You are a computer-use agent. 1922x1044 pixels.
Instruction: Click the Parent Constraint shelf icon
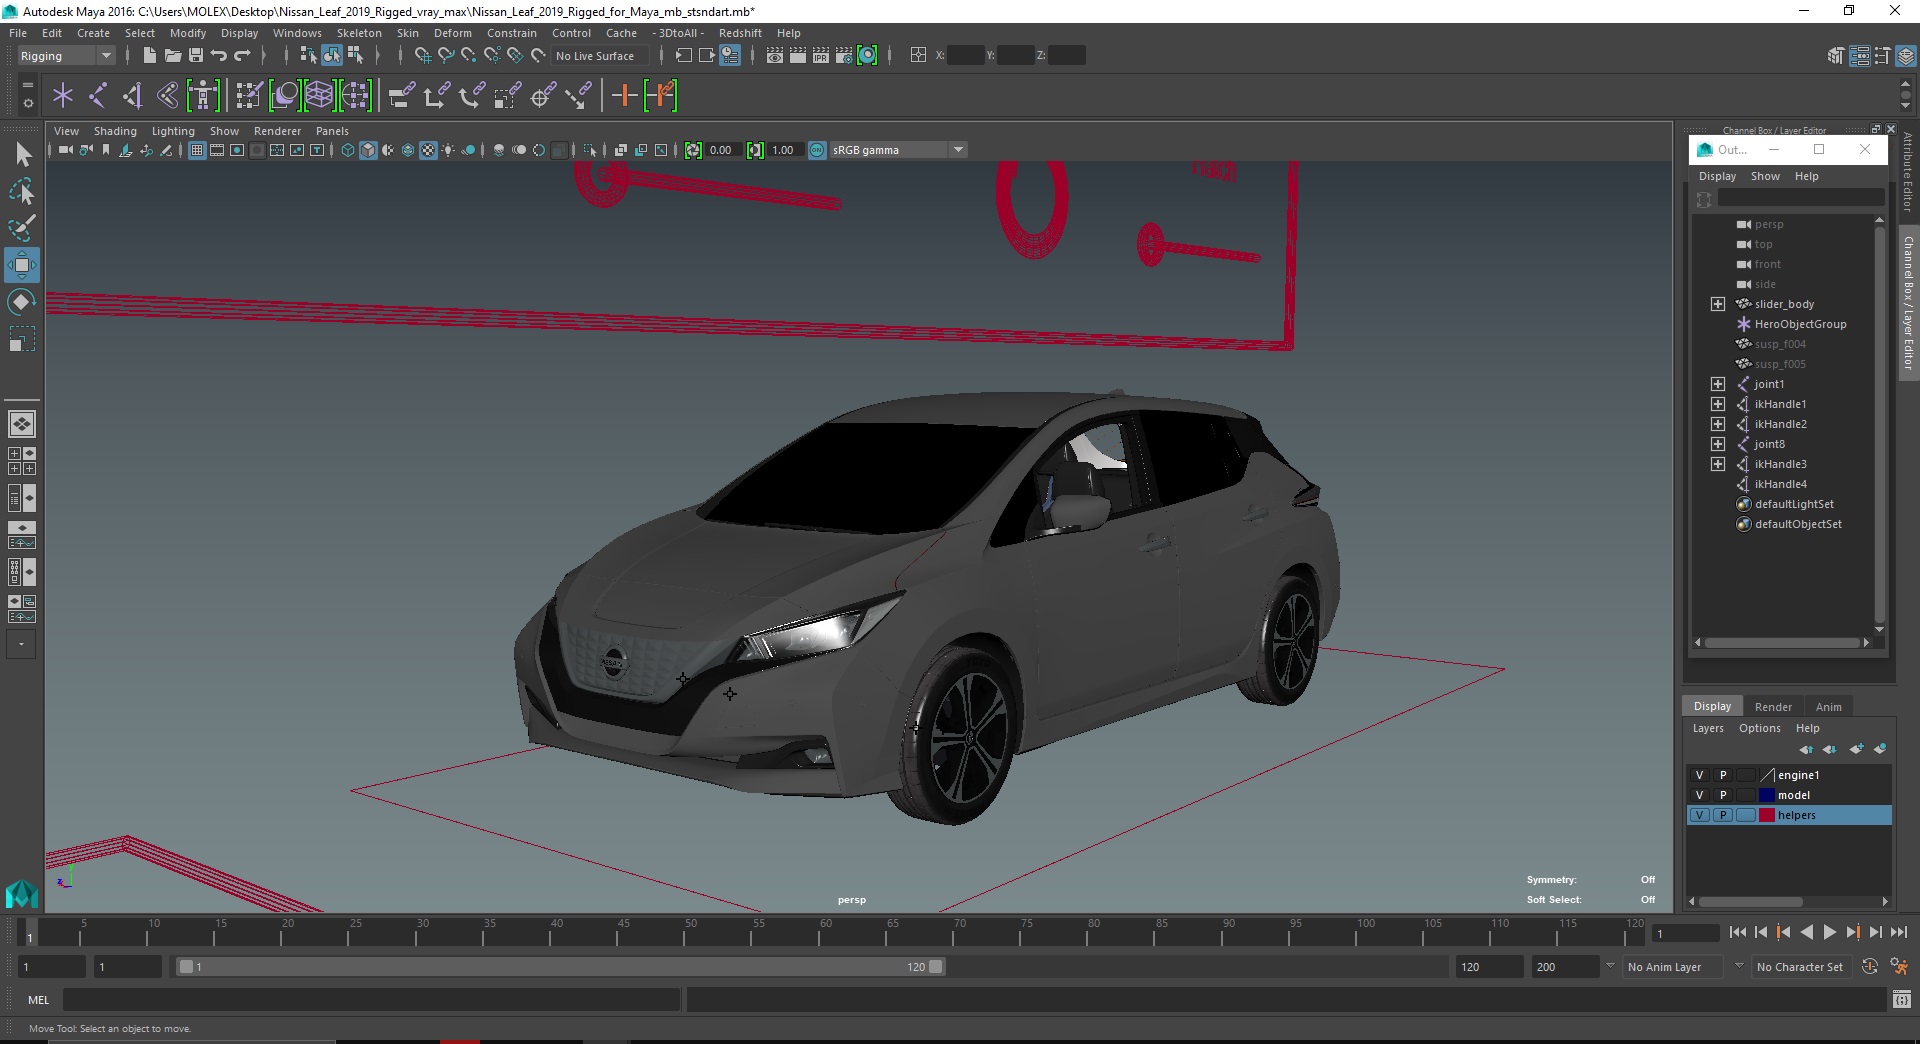(x=401, y=96)
